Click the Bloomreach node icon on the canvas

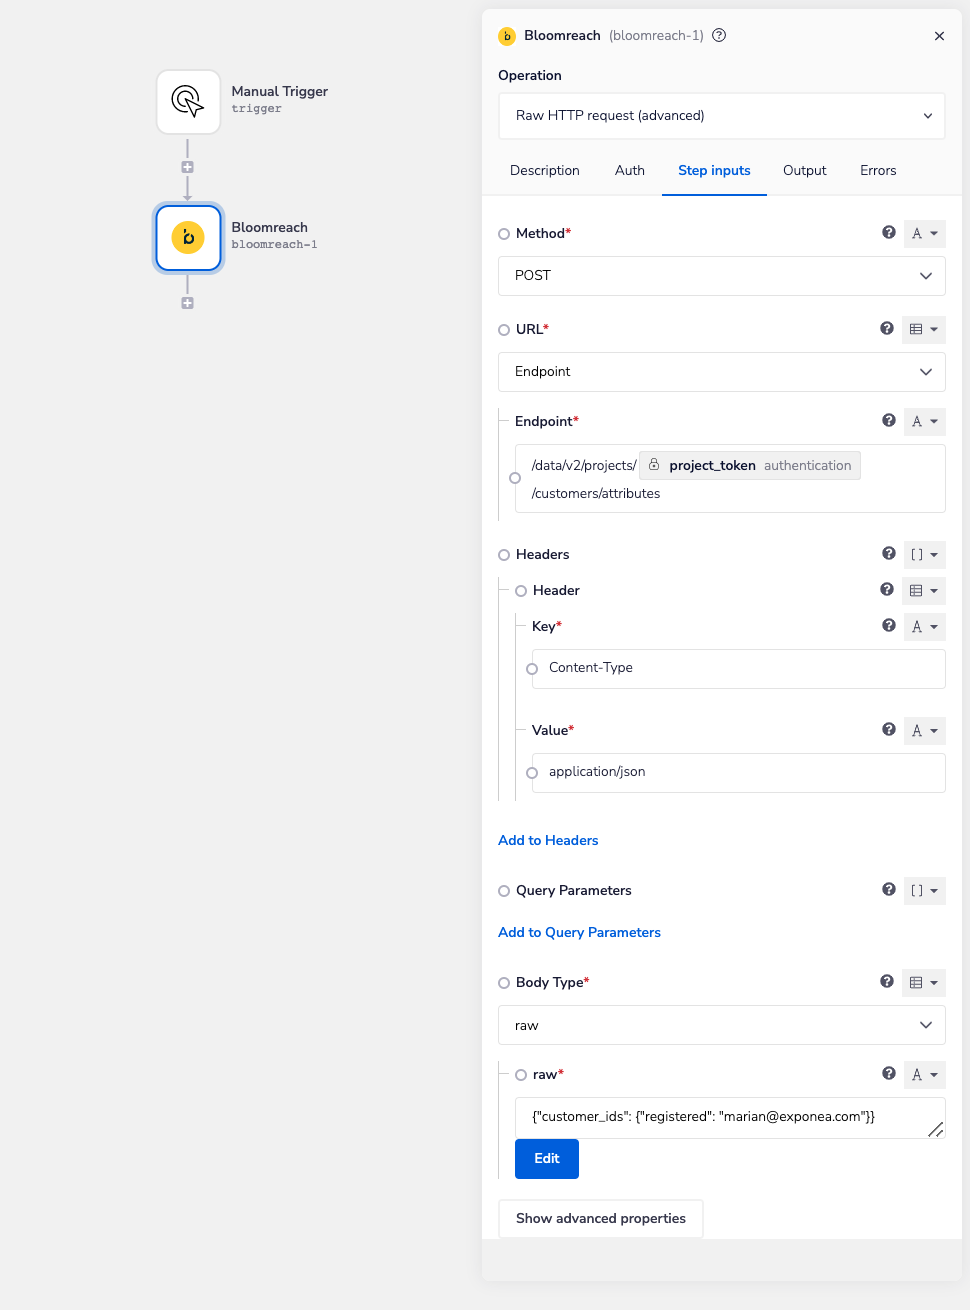tap(188, 238)
